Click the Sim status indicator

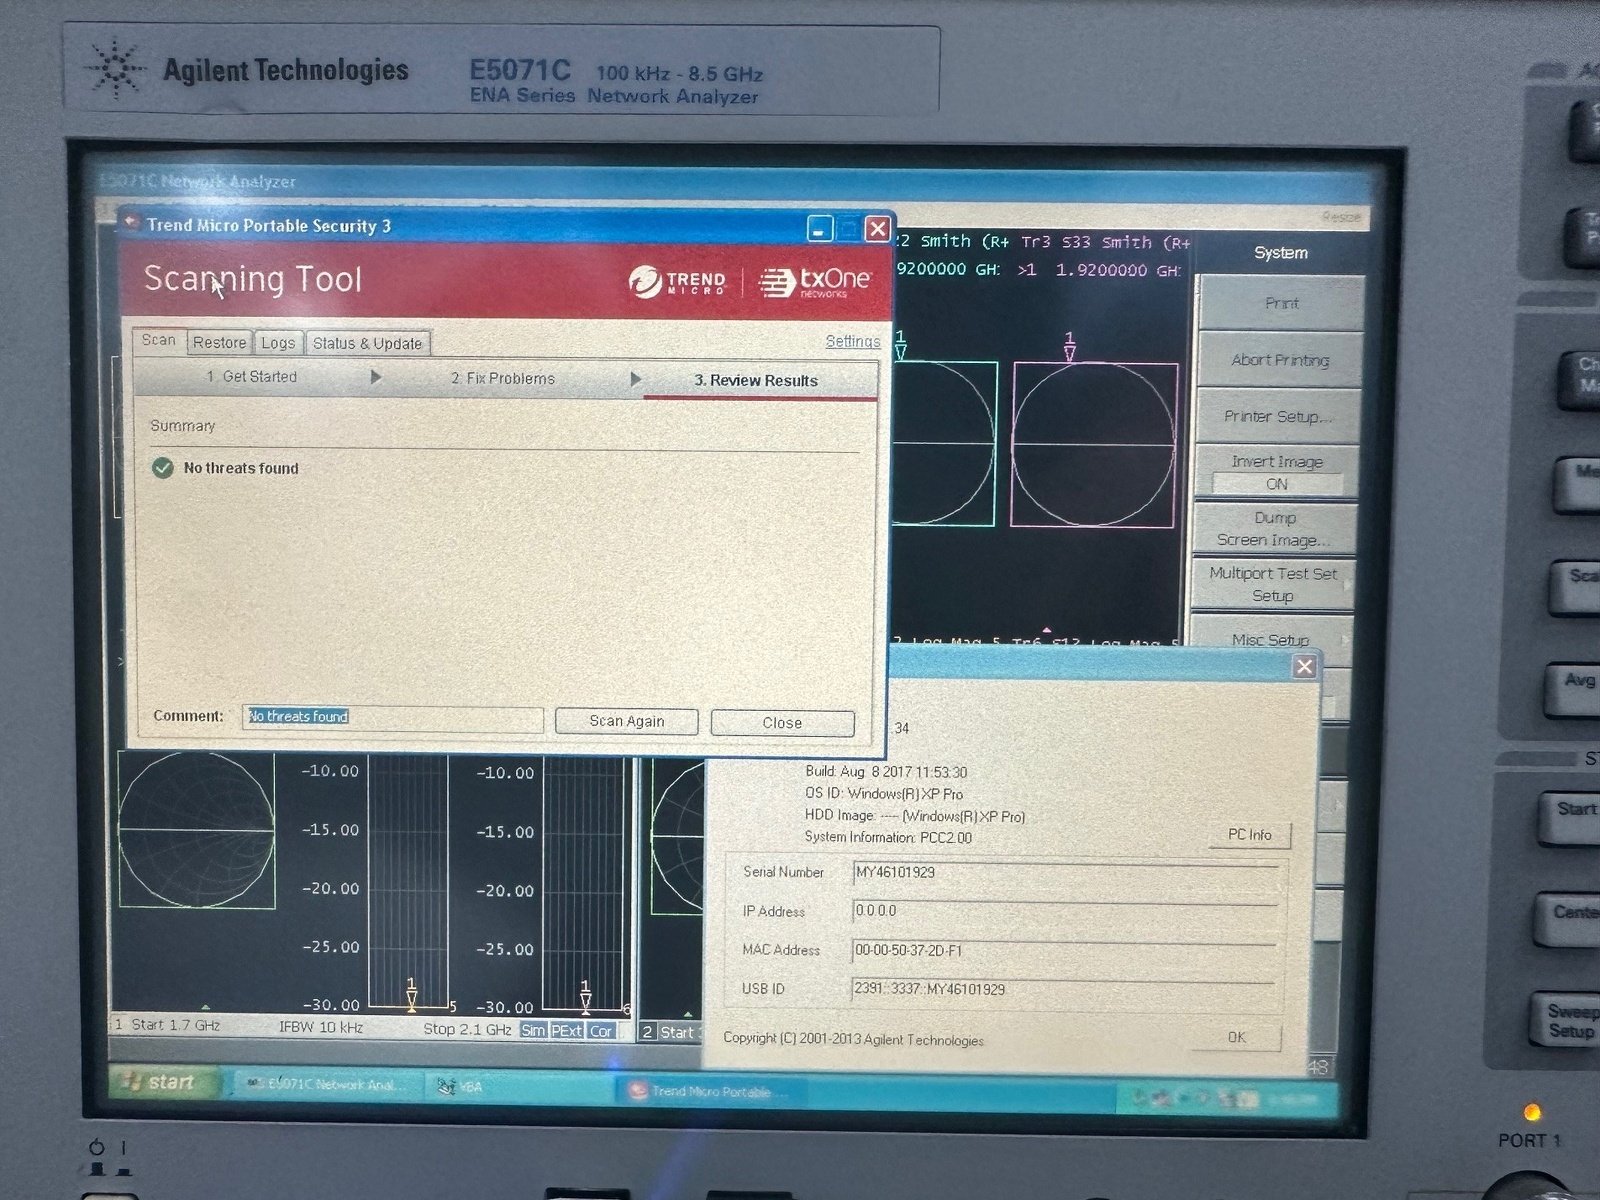coord(533,1030)
